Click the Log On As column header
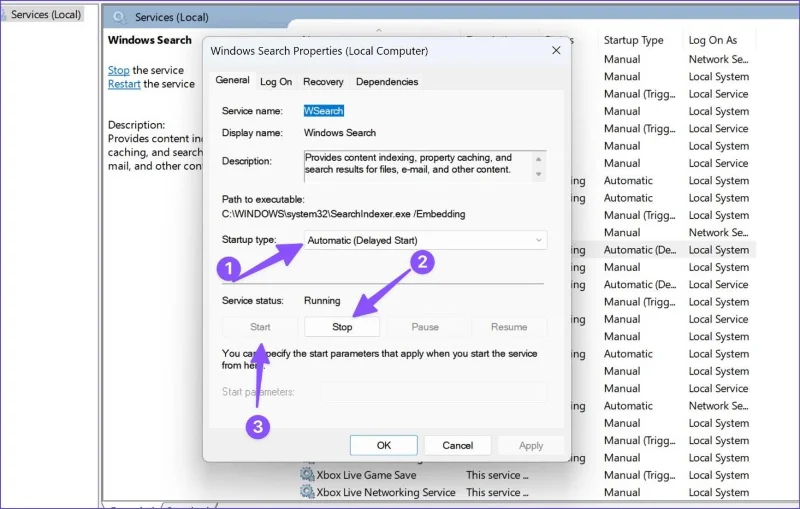Screen dimensions: 800x509 (x=713, y=40)
